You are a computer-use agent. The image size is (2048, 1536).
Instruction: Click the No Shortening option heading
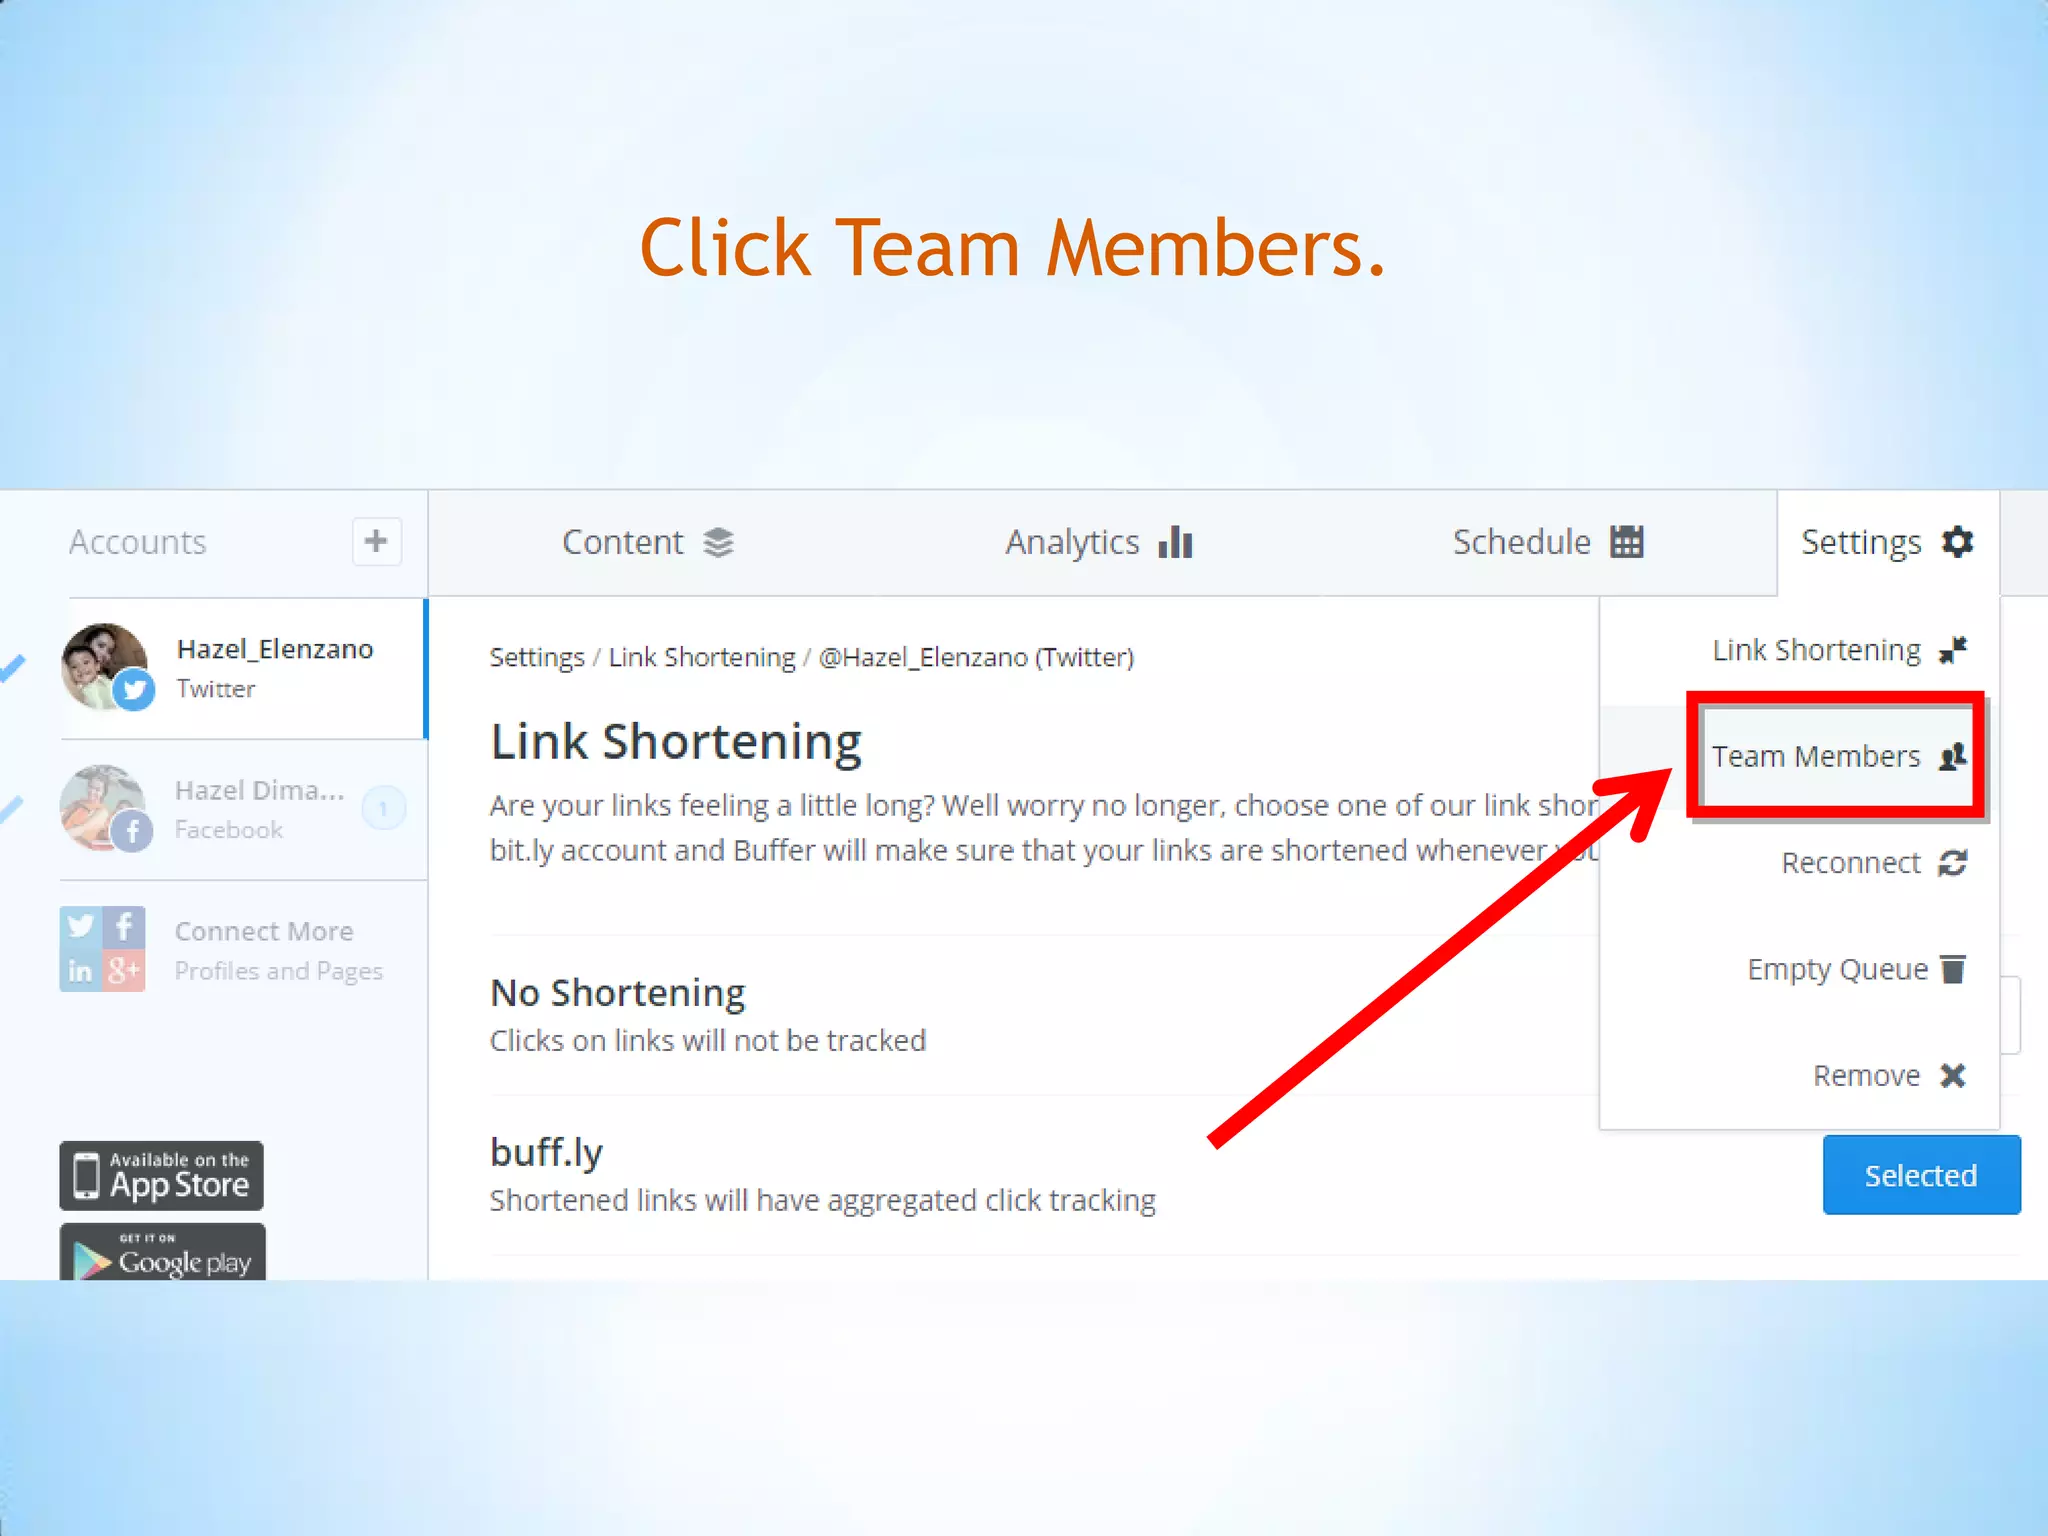point(618,993)
